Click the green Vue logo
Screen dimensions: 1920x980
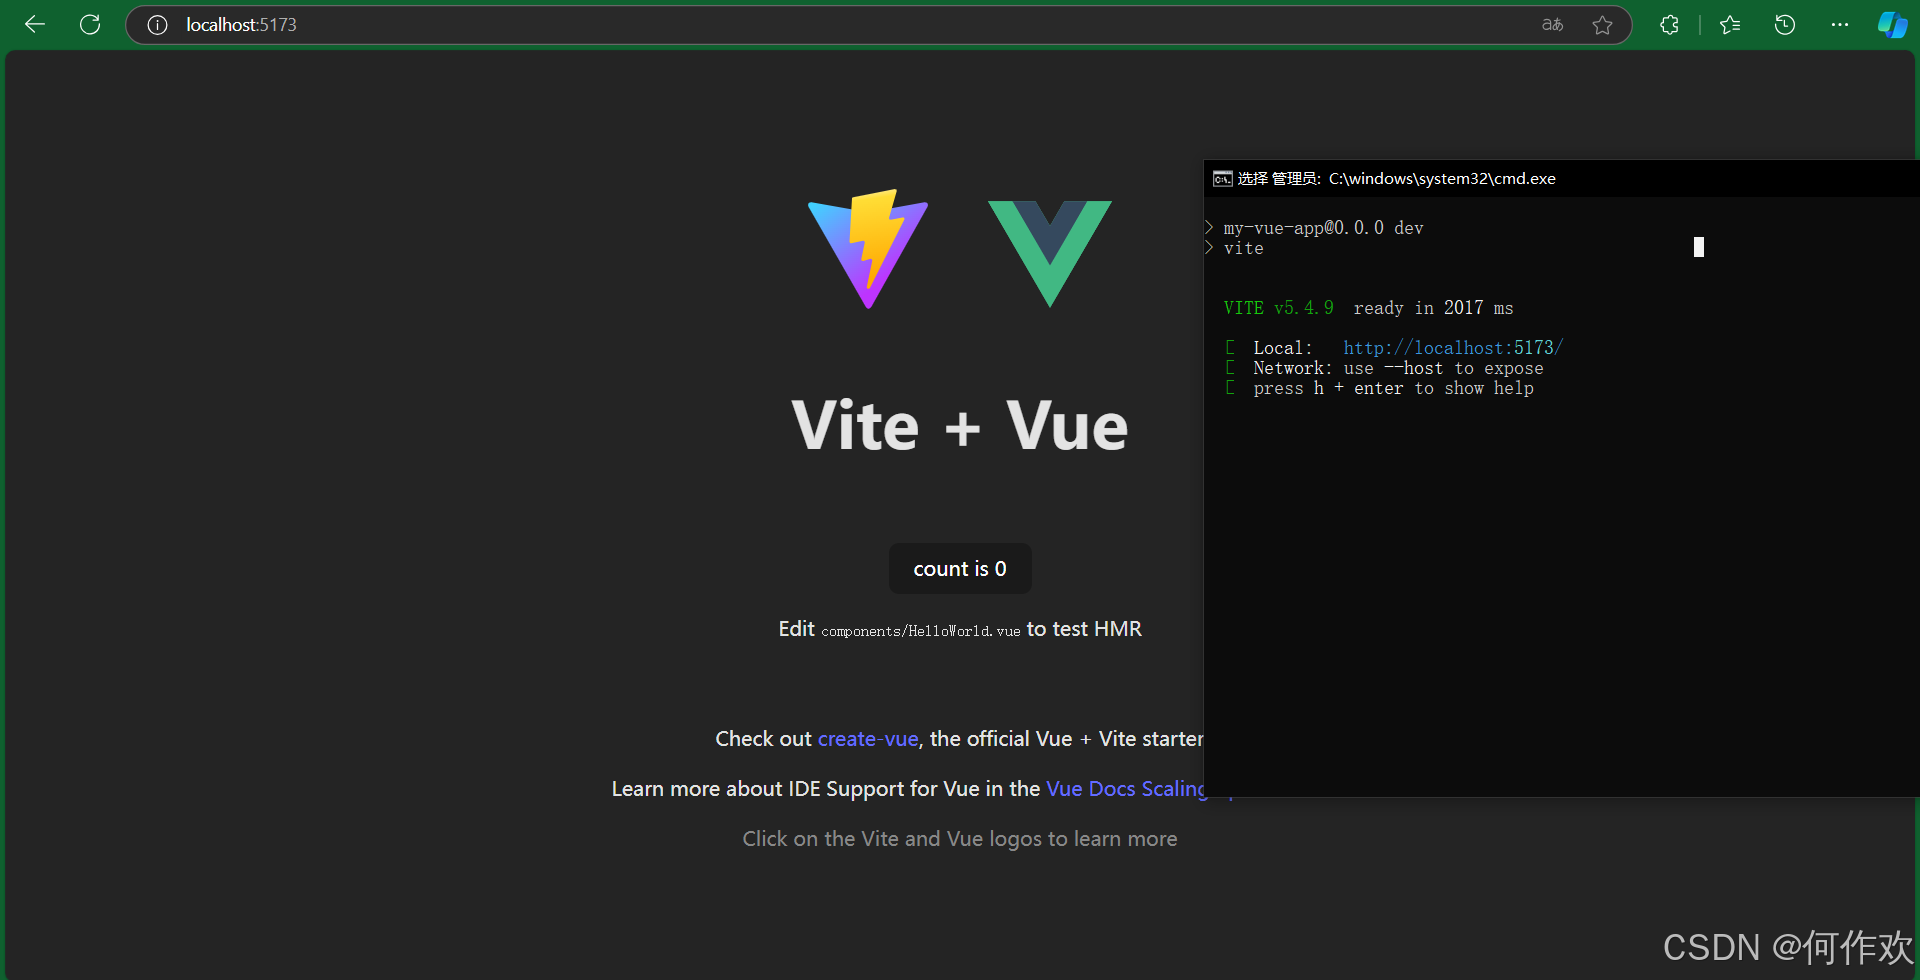click(x=1050, y=254)
